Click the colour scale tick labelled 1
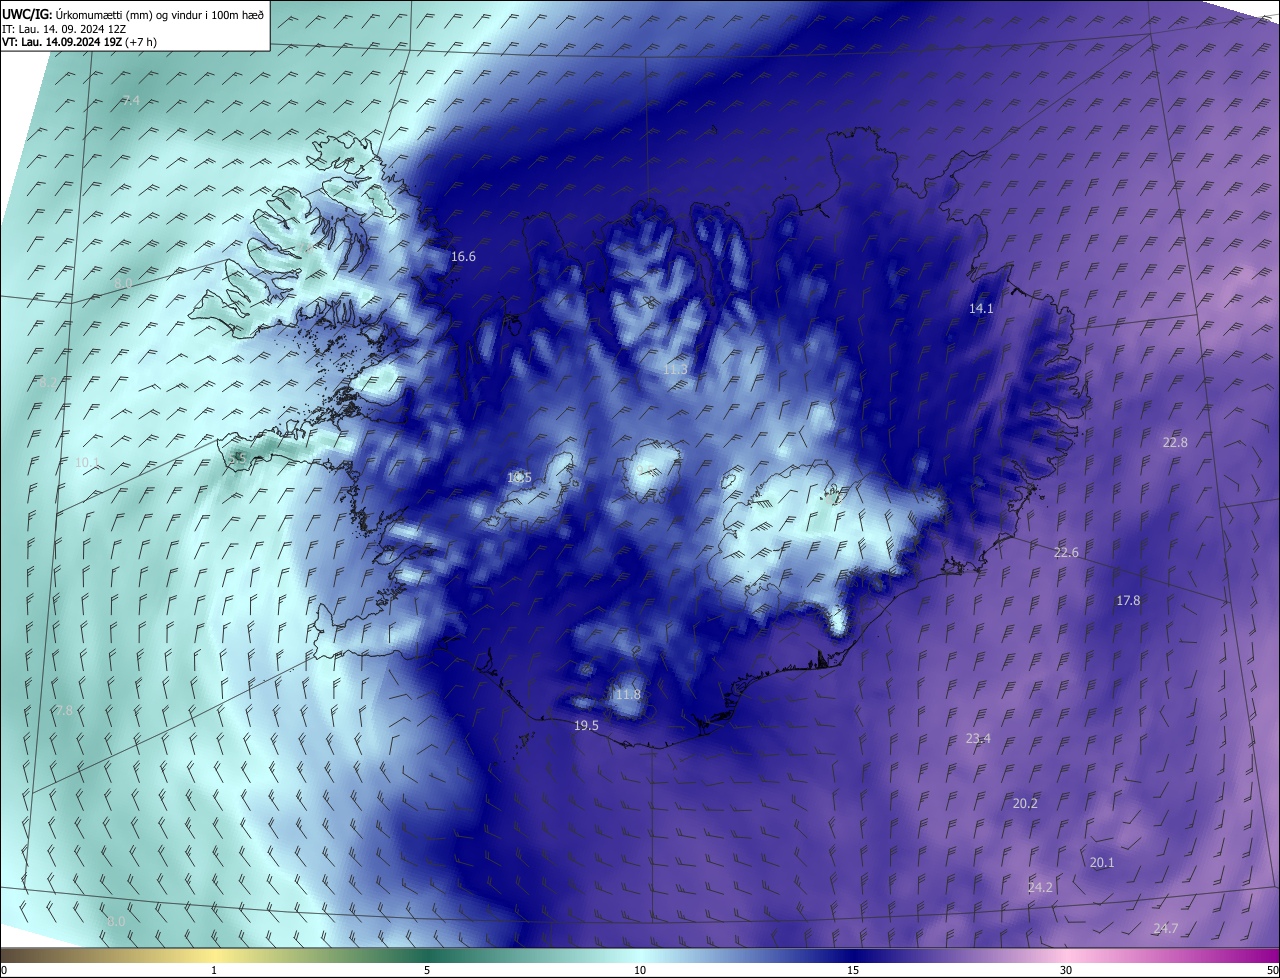1280x978 pixels. [214, 971]
